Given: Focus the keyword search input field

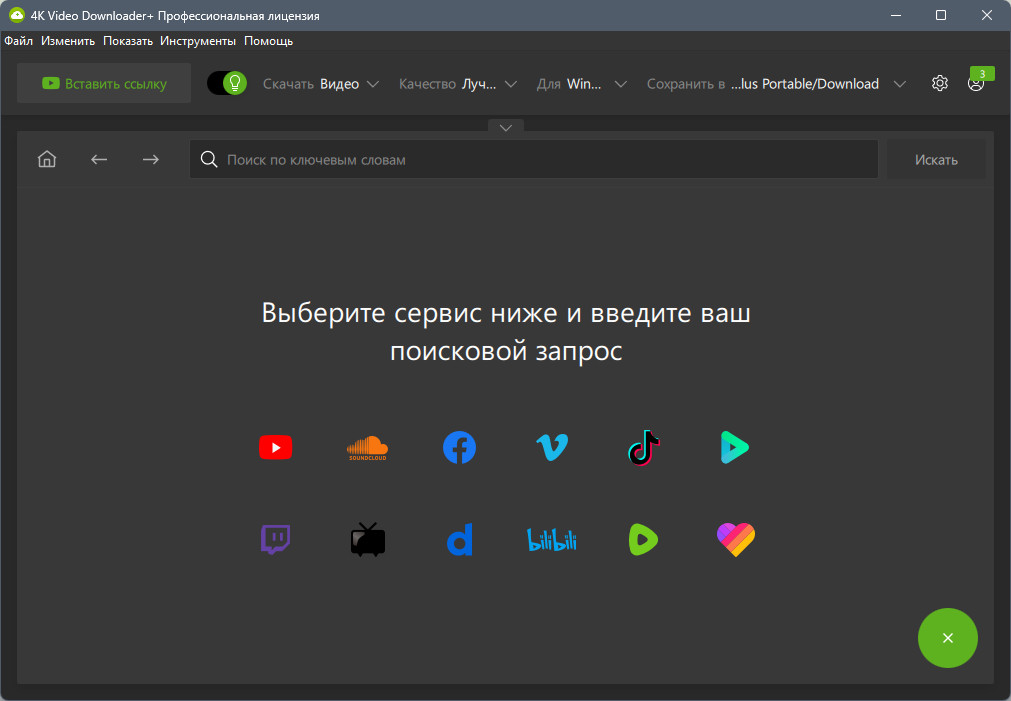Looking at the screenshot, I should pyautogui.click(x=540, y=160).
